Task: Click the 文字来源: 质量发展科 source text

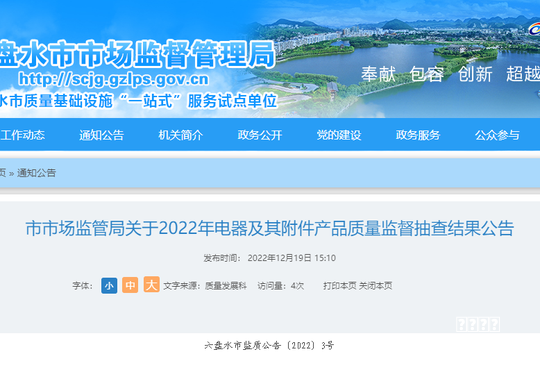Action: coord(205,286)
